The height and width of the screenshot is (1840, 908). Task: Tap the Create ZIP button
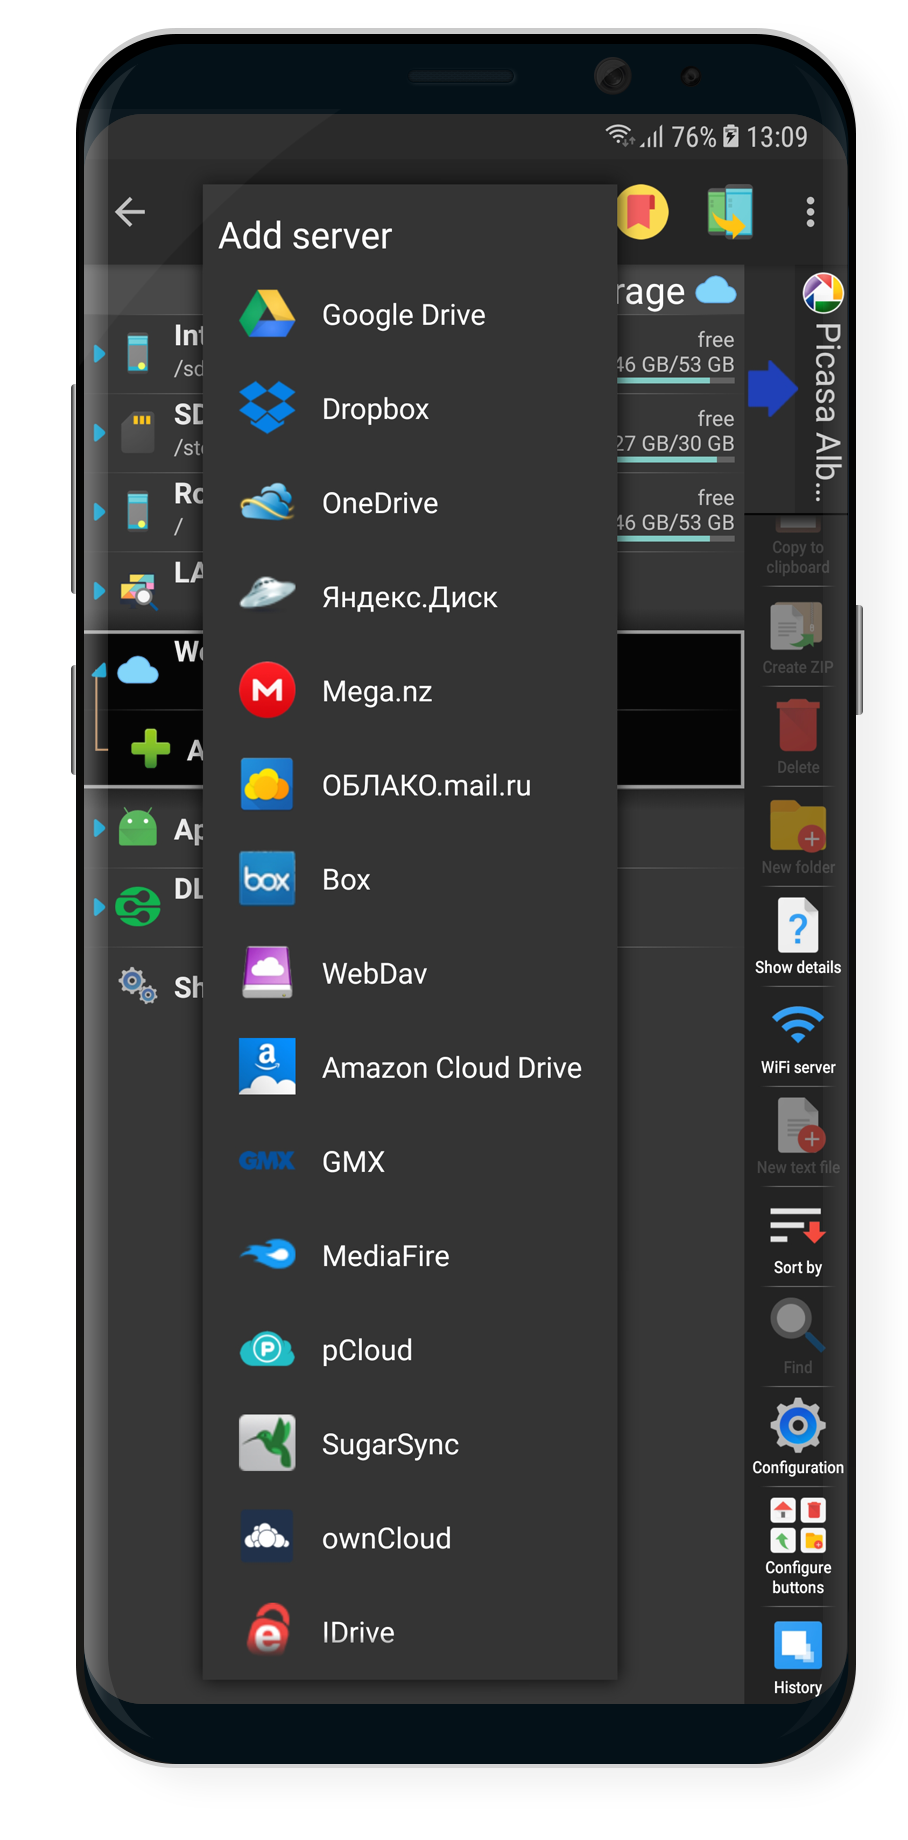[798, 638]
